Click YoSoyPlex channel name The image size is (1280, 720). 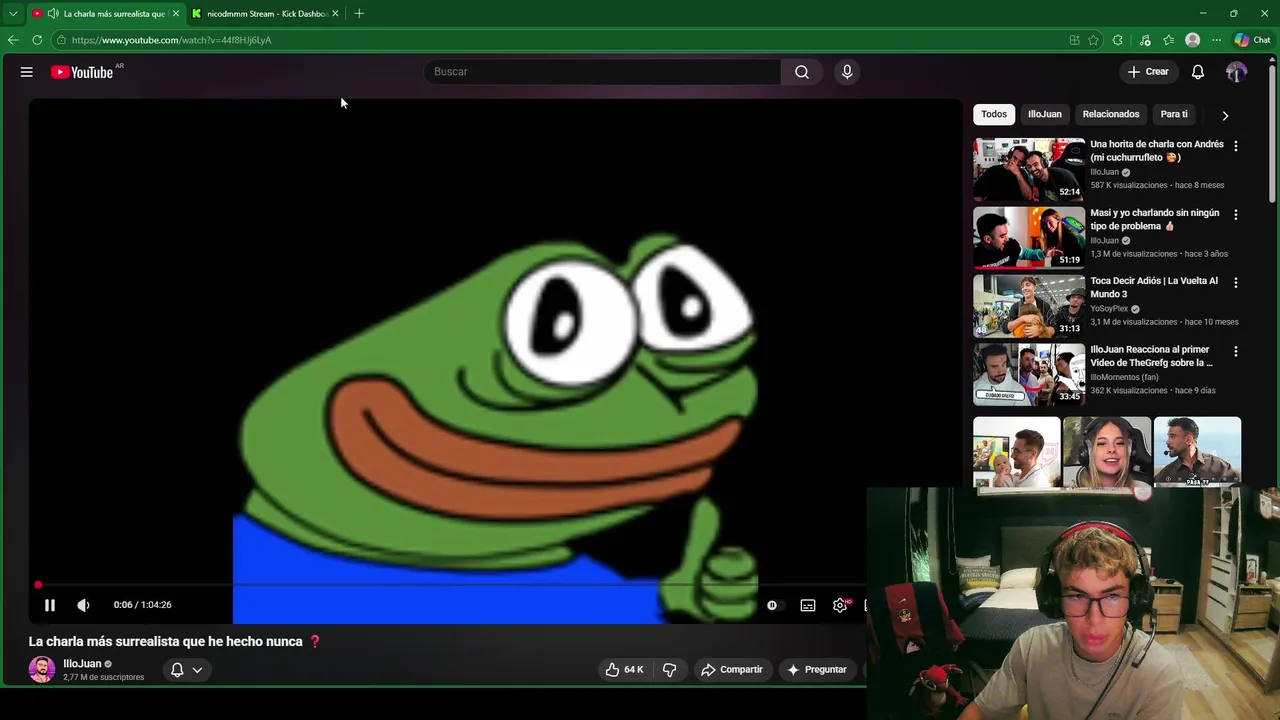(x=1109, y=309)
